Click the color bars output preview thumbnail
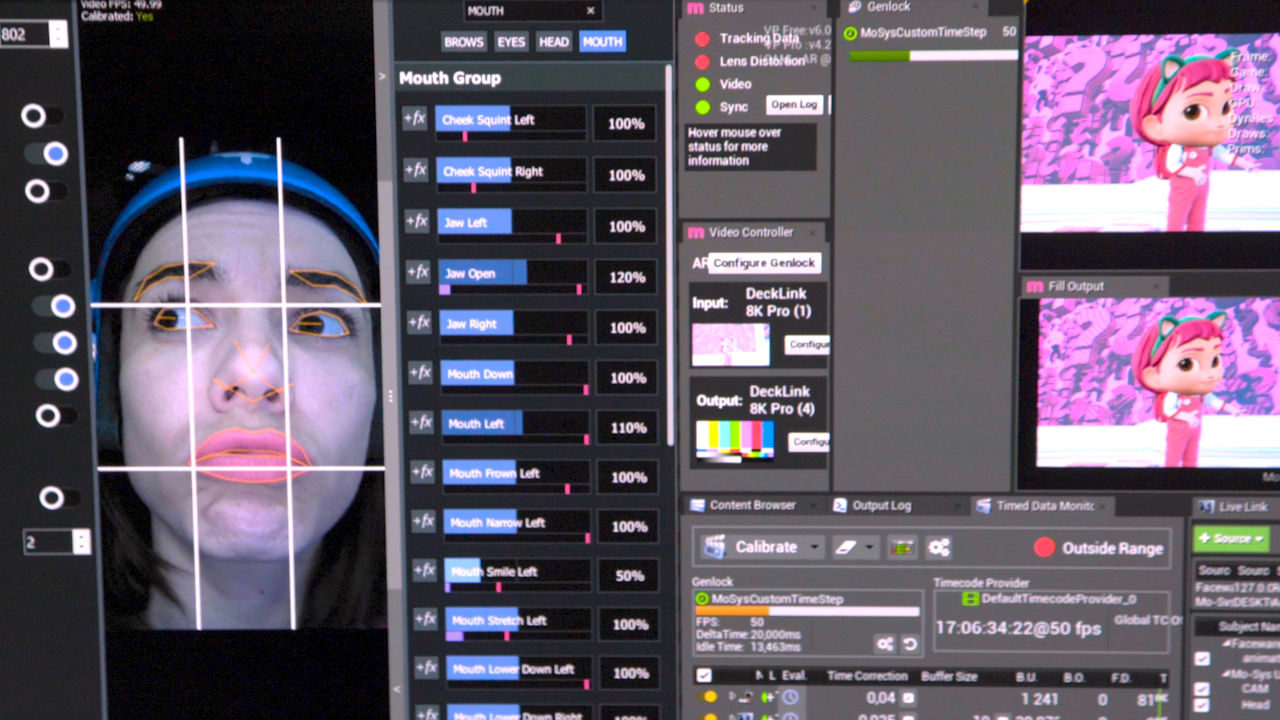Image resolution: width=1280 pixels, height=720 pixels. (735, 440)
